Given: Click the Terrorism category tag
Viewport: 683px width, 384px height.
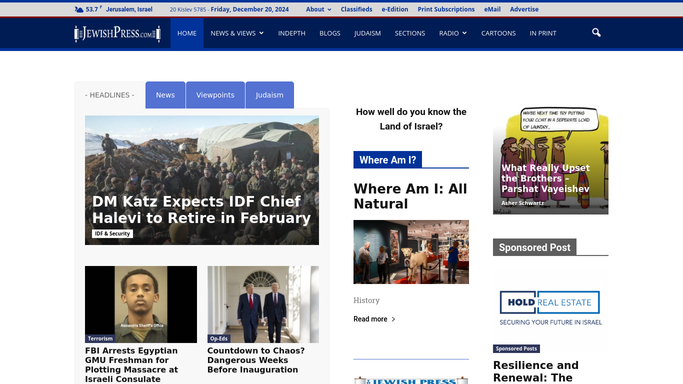Looking at the screenshot, I should click(100, 338).
